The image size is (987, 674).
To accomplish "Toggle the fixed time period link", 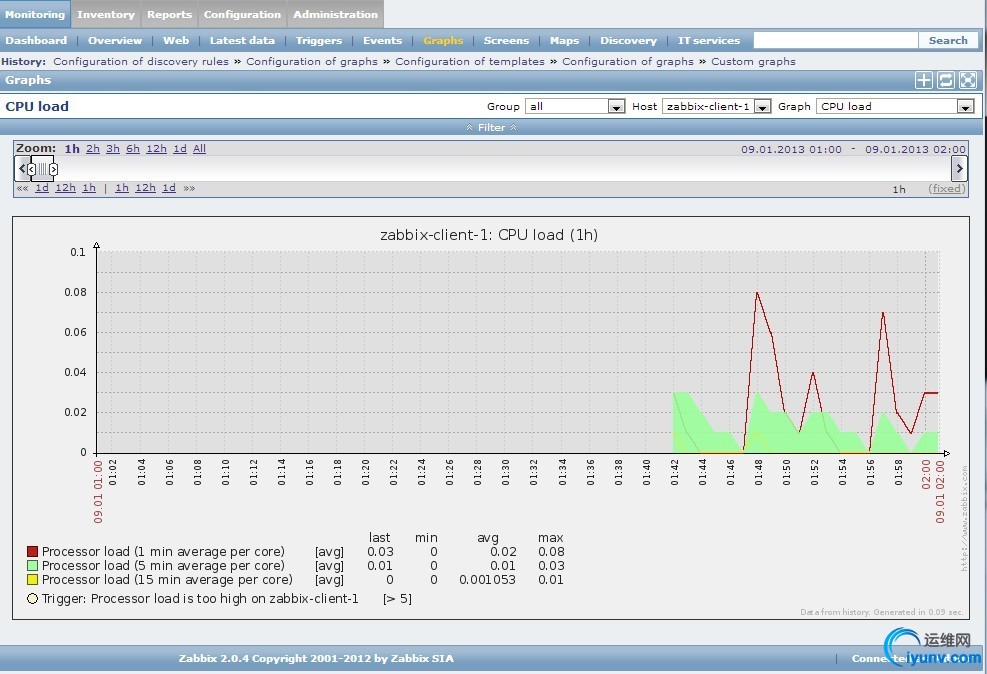I will coord(946,188).
